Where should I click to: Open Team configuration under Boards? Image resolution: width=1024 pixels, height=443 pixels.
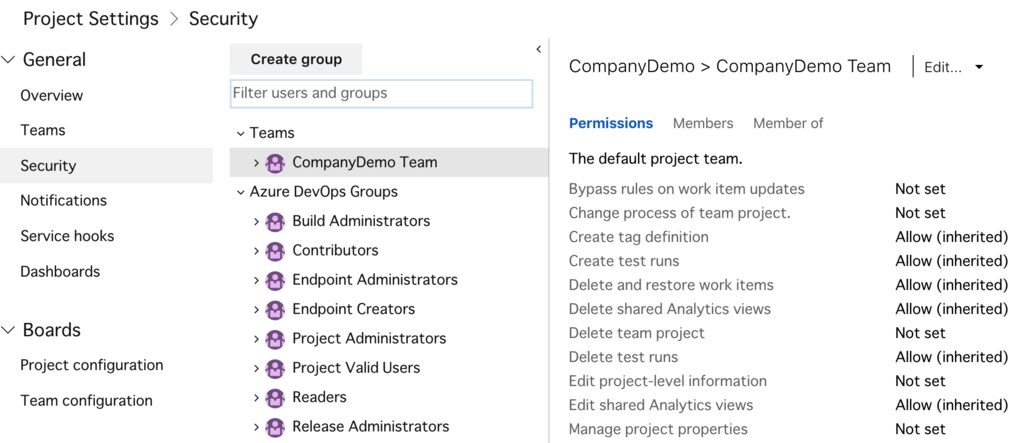point(86,401)
